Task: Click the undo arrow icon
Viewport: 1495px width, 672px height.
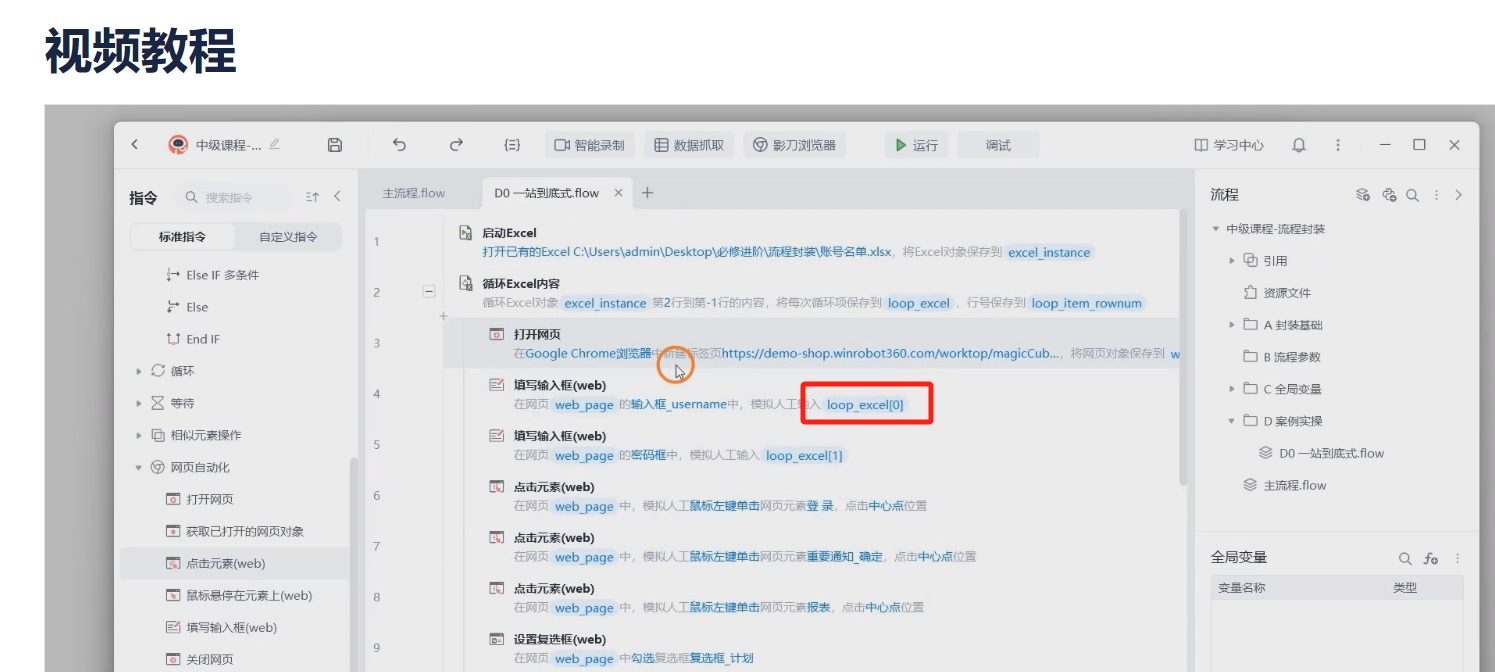Action: 399,145
